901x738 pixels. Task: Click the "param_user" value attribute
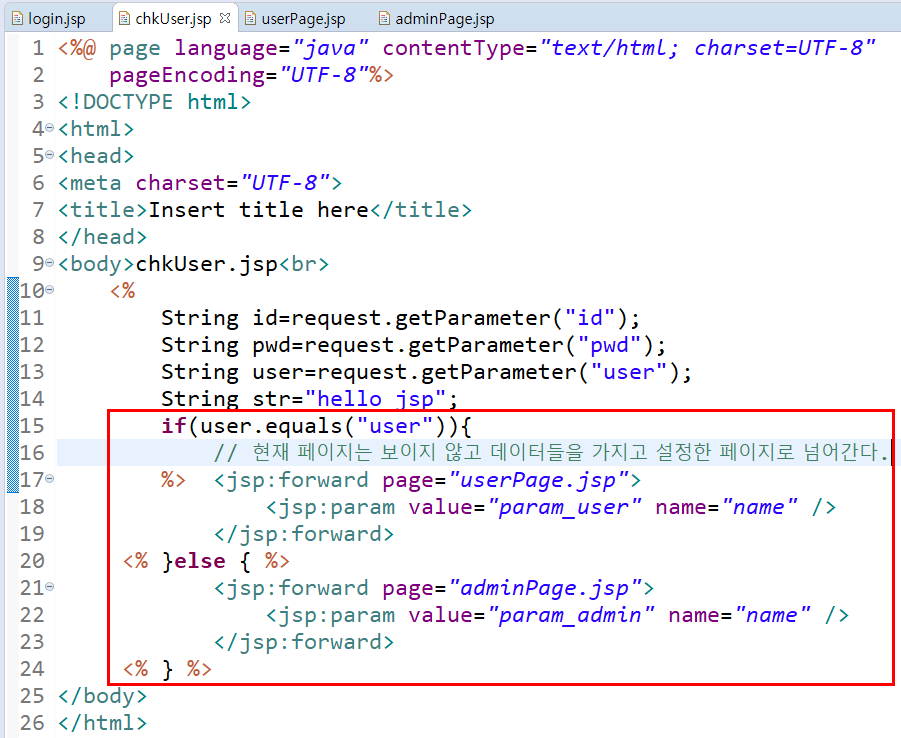(x=564, y=507)
